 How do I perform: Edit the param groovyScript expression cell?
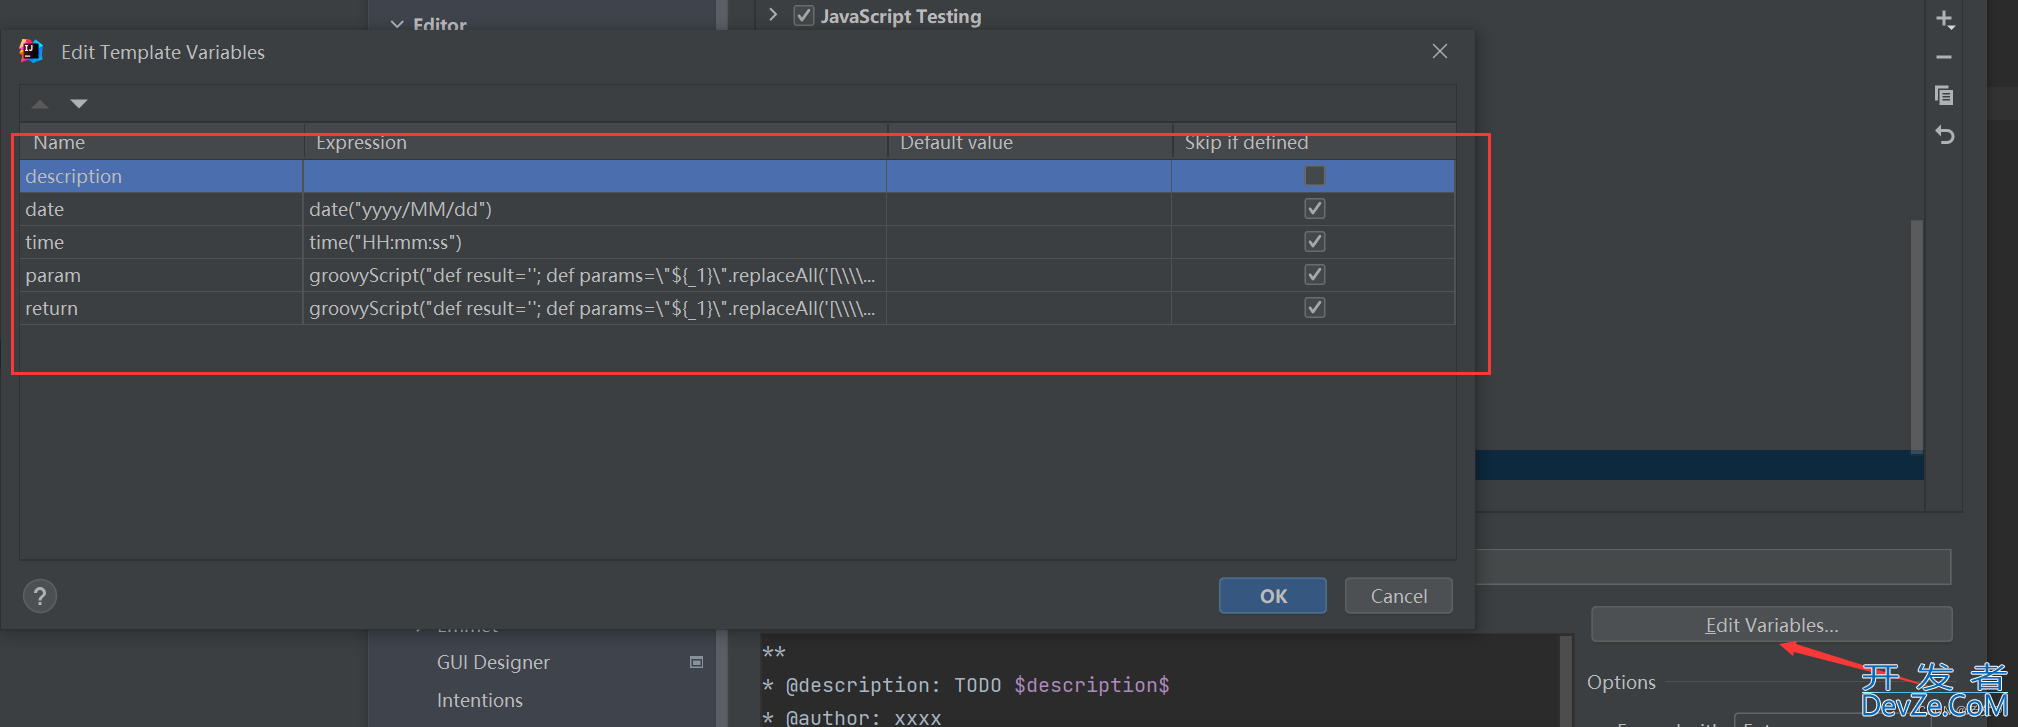595,275
